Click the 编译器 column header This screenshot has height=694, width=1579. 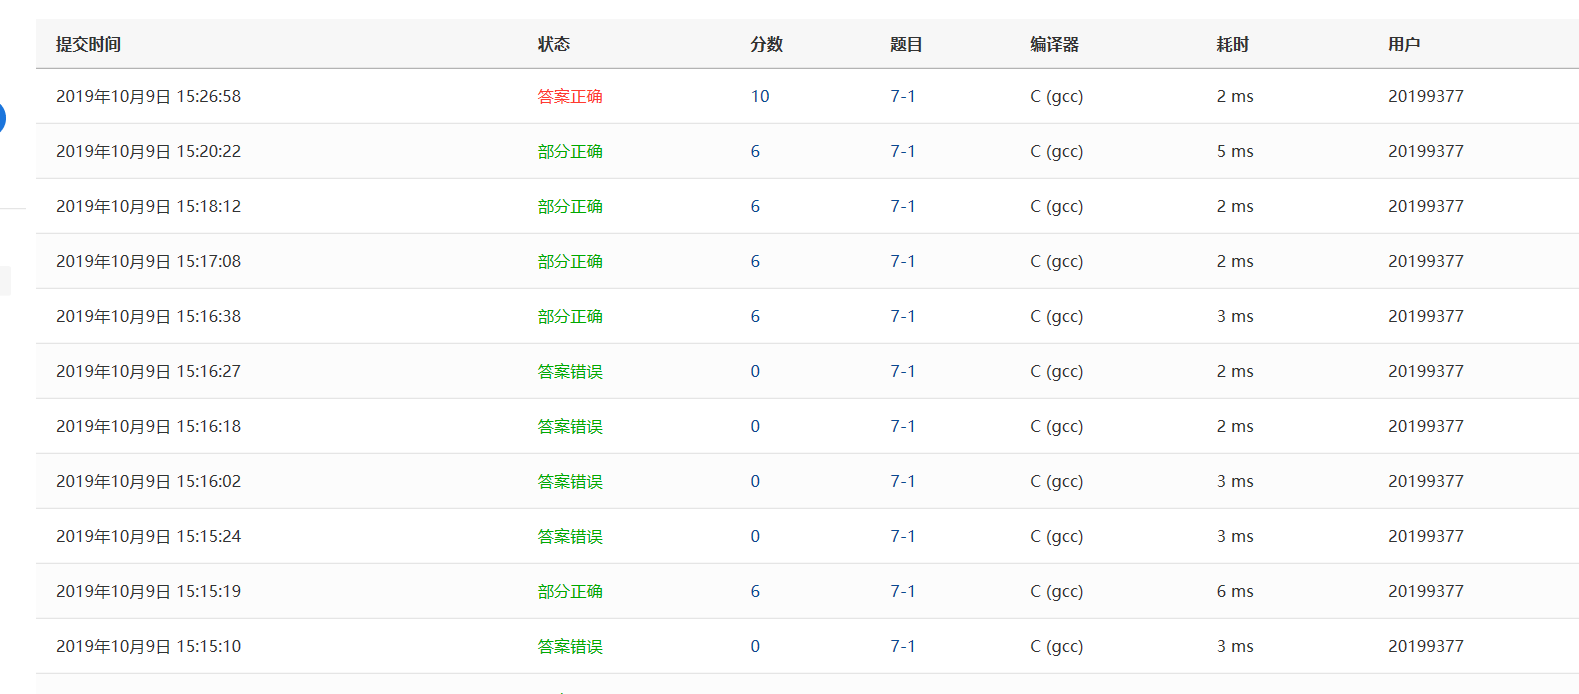[1055, 44]
